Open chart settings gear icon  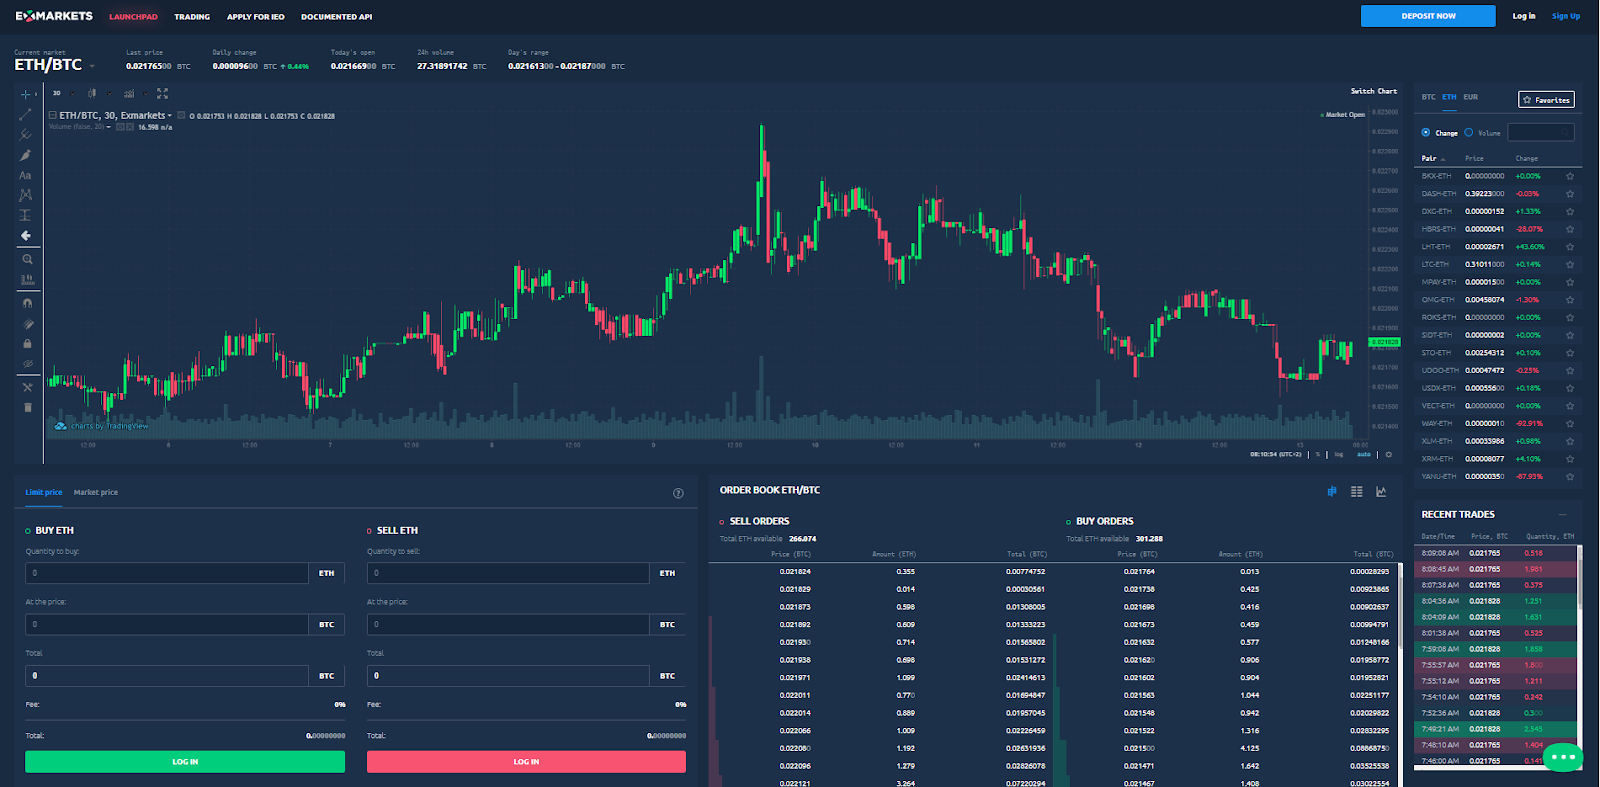(1388, 455)
